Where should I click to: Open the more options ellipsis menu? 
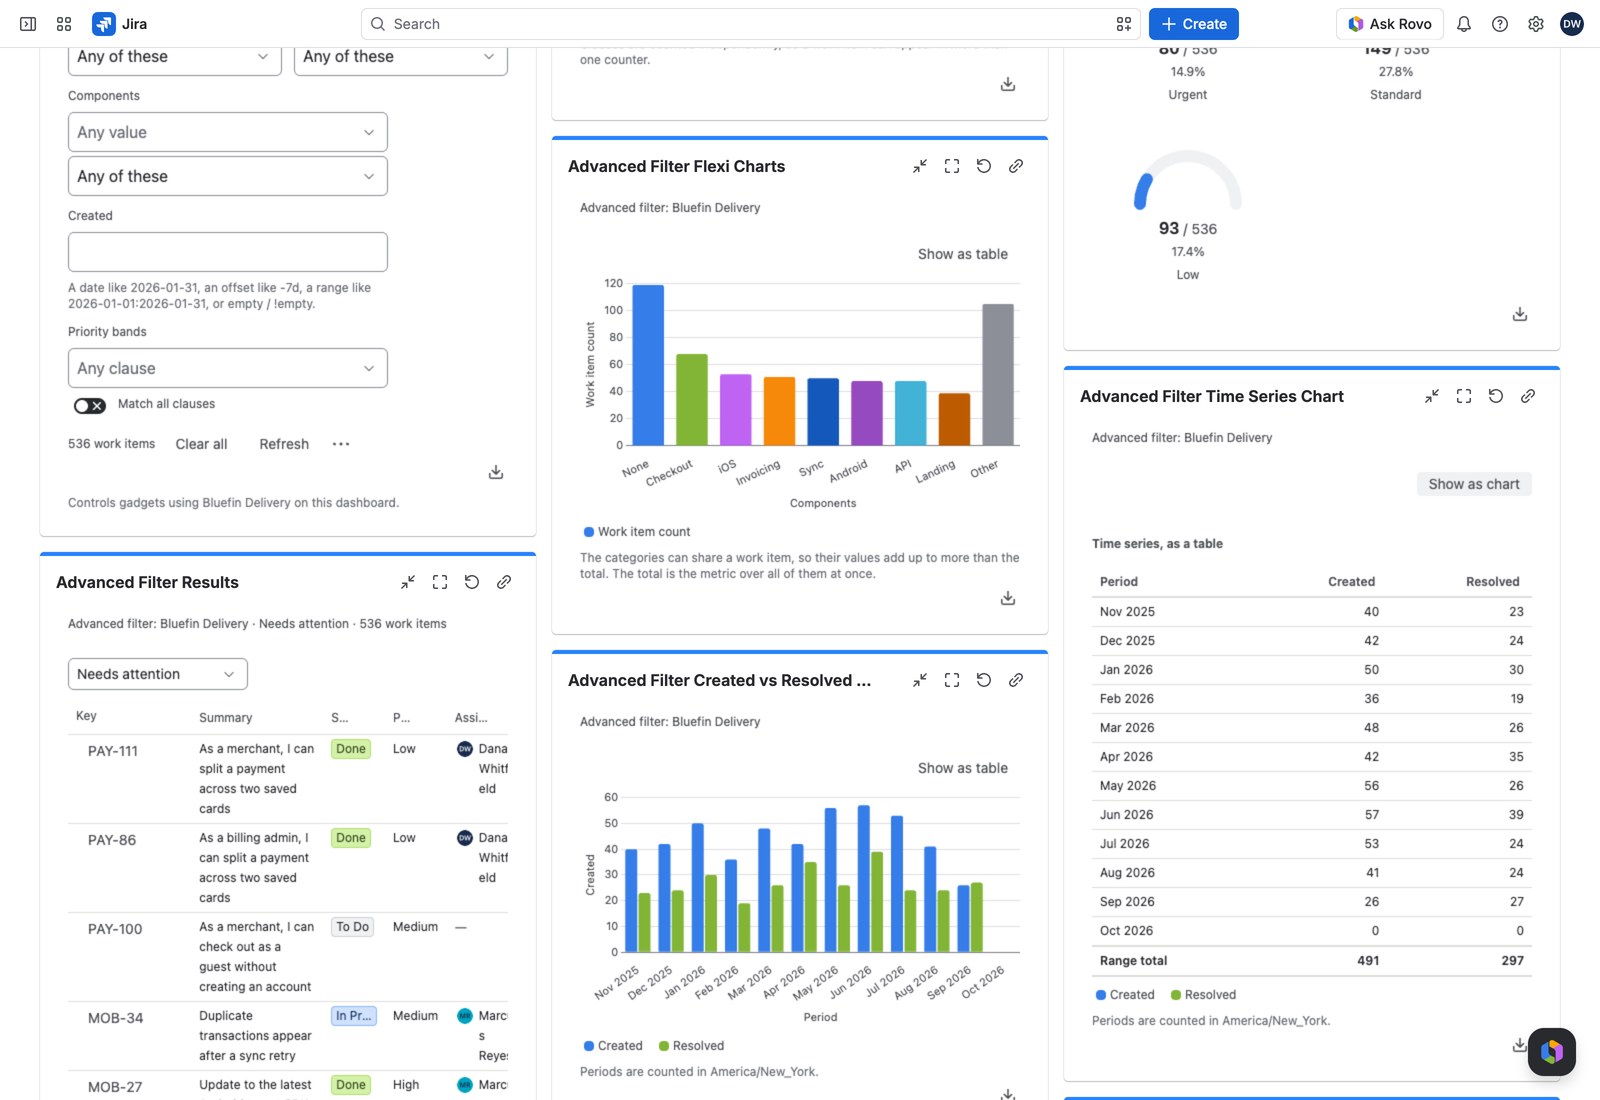341,444
